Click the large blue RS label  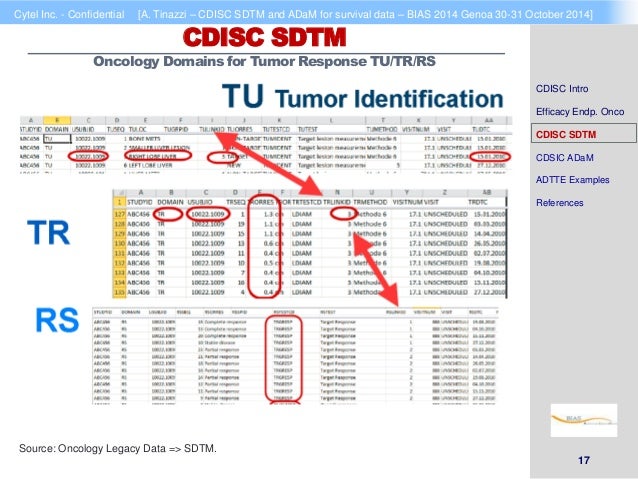57,320
